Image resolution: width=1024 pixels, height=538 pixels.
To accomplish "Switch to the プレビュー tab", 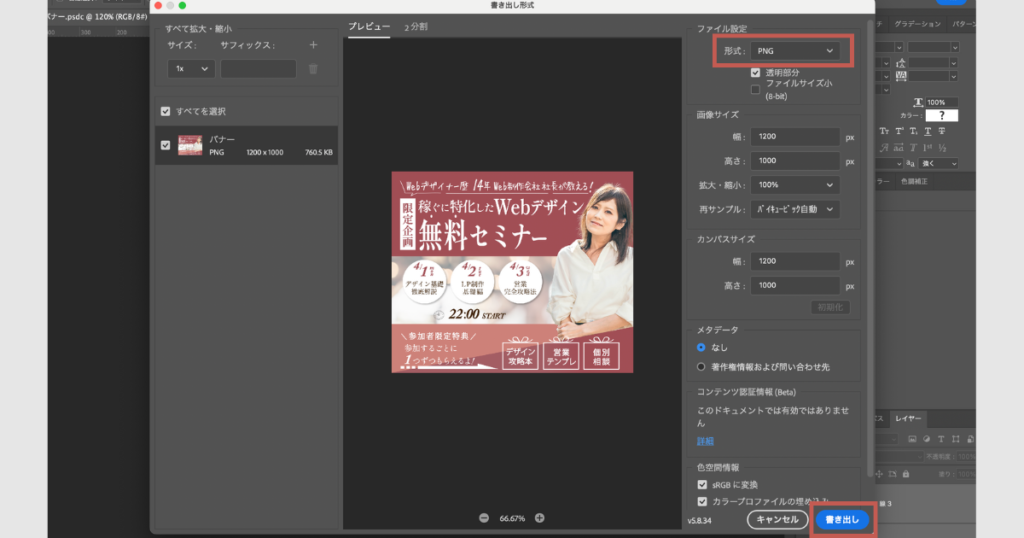I will [x=369, y=27].
